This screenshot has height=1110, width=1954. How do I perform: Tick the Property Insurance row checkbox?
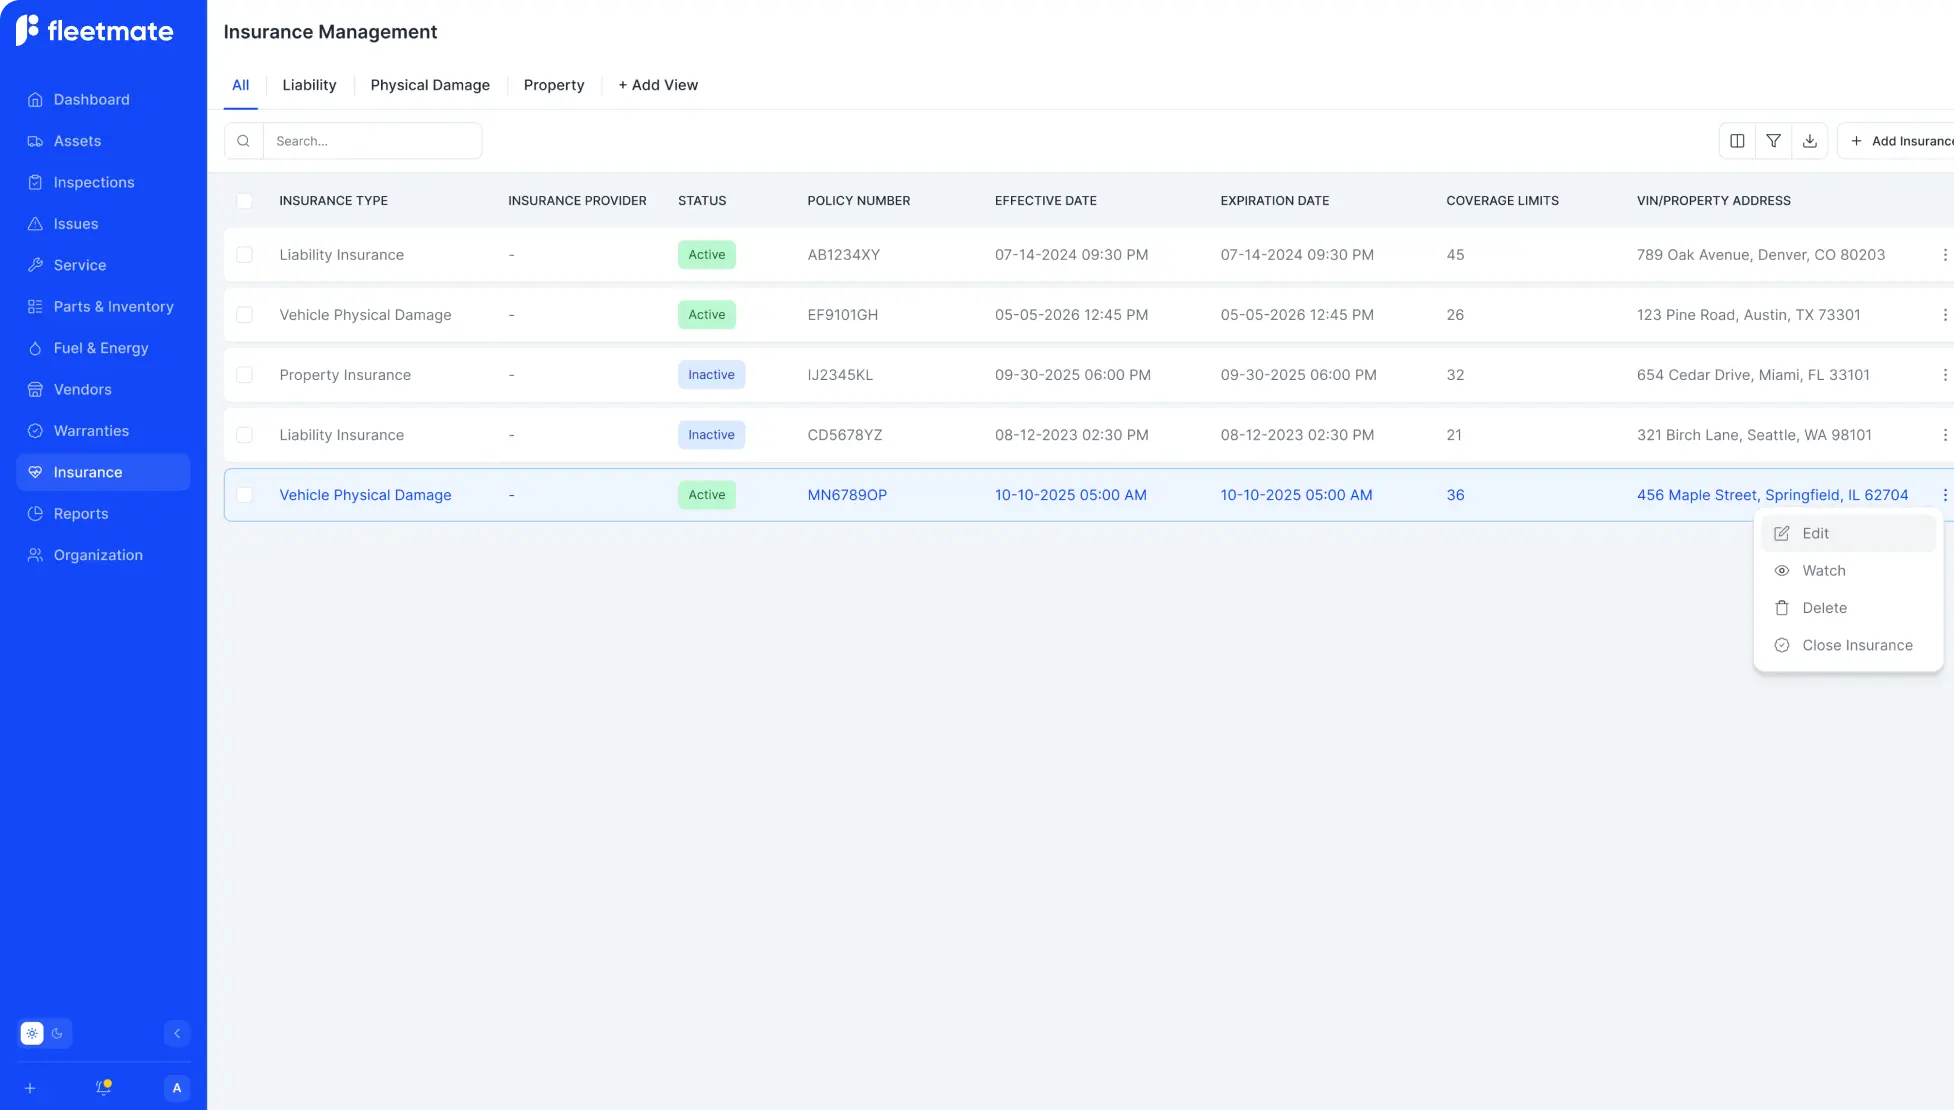pyautogui.click(x=244, y=375)
